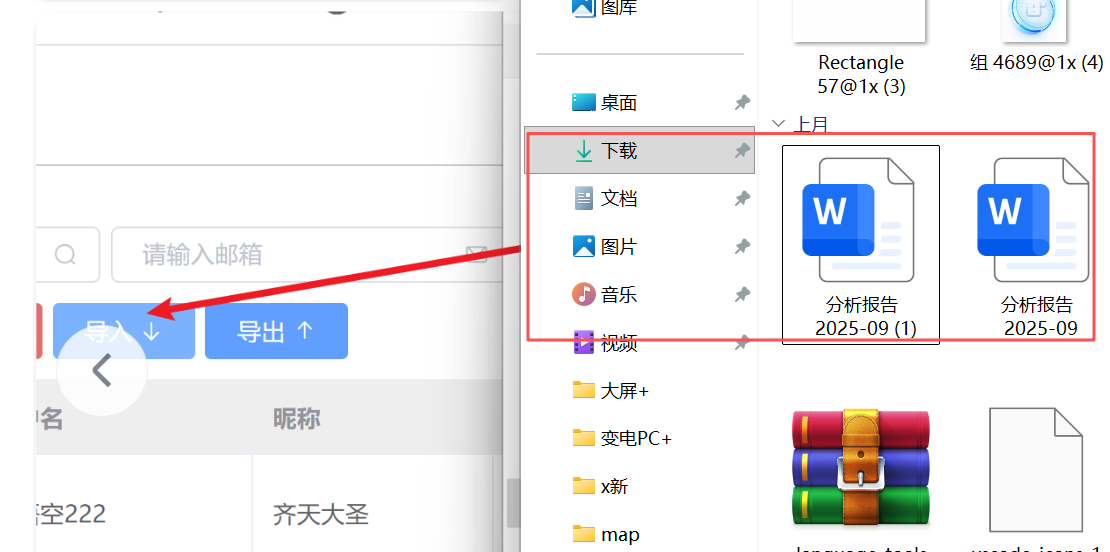The width and height of the screenshot is (1110, 552).
Task: Open the 下载 folder in the Explorer sidebar
Action: [x=639, y=150]
